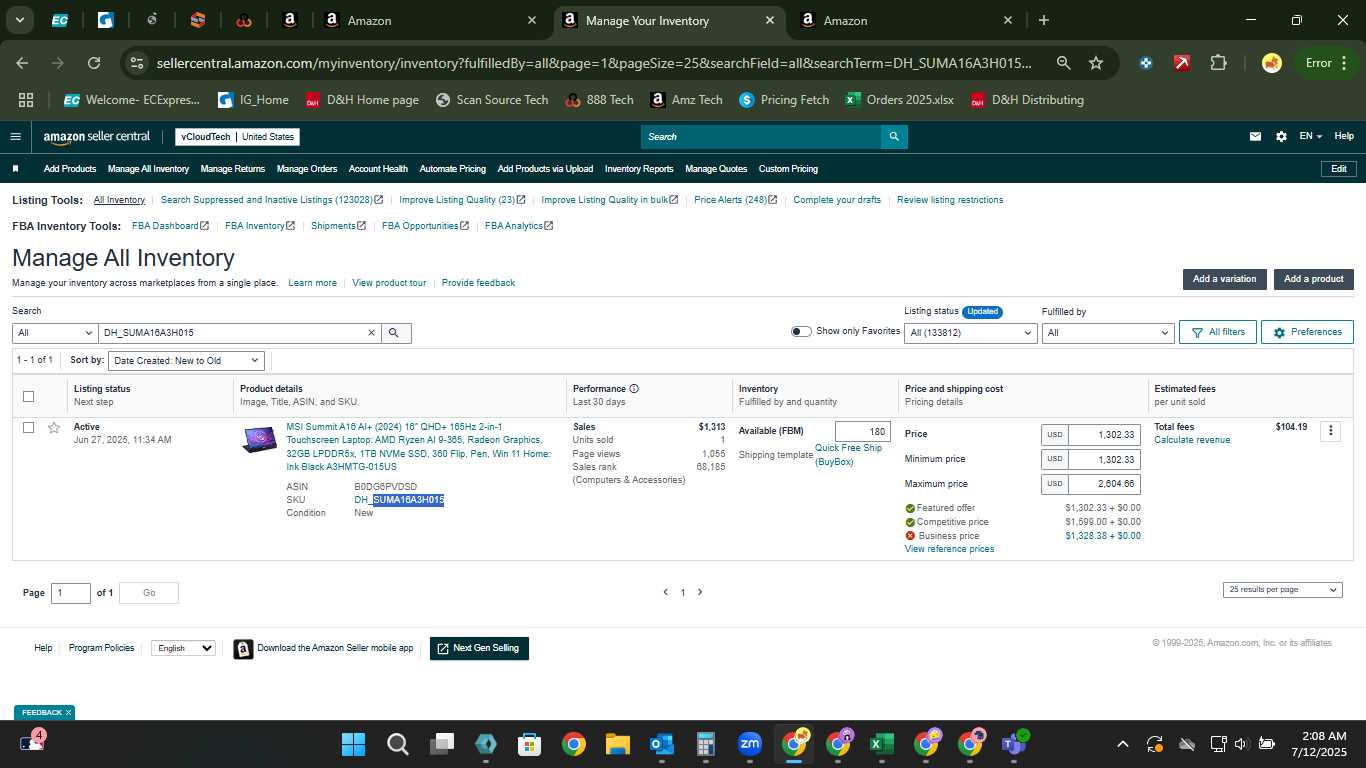Clear the inventory search term X
Image resolution: width=1366 pixels, height=768 pixels.
pos(372,333)
